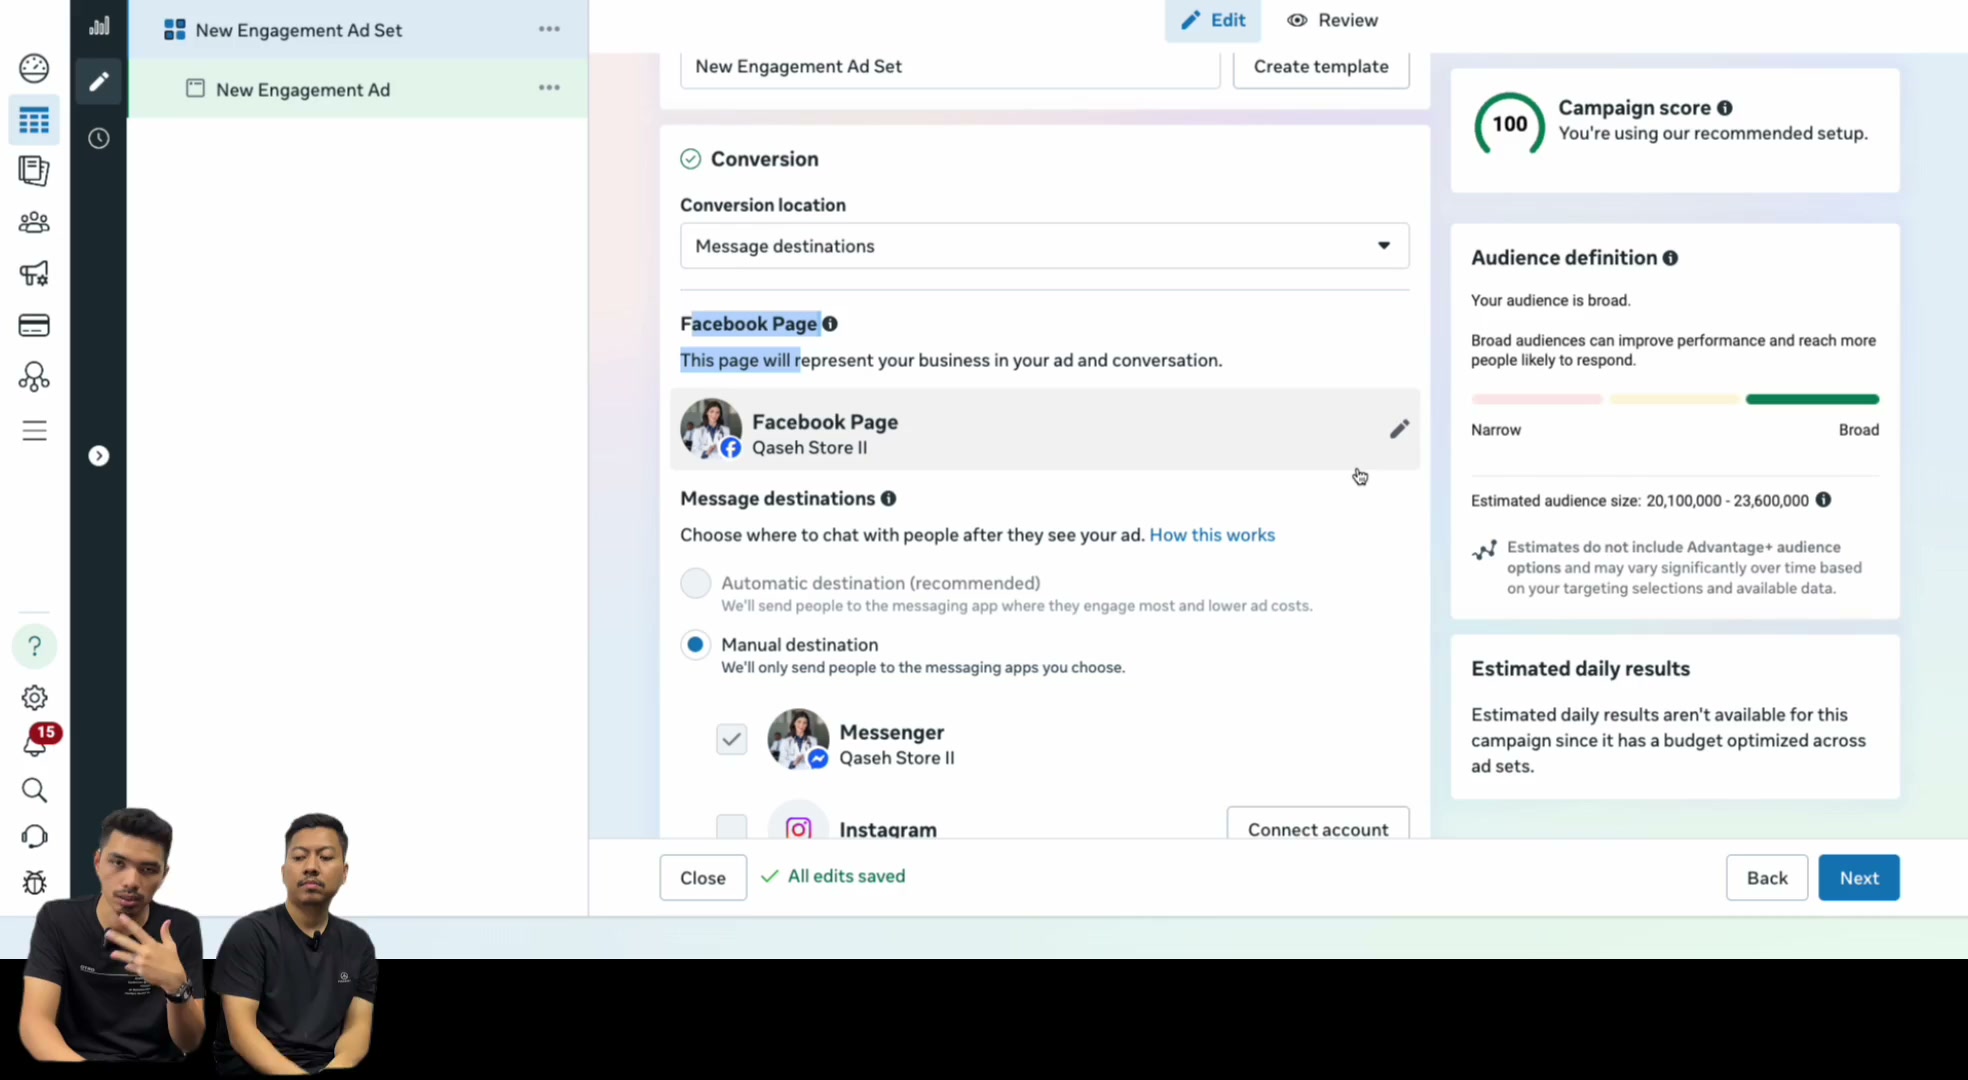Image resolution: width=1968 pixels, height=1080 pixels.
Task: Click the Connect account button
Action: coord(1317,826)
